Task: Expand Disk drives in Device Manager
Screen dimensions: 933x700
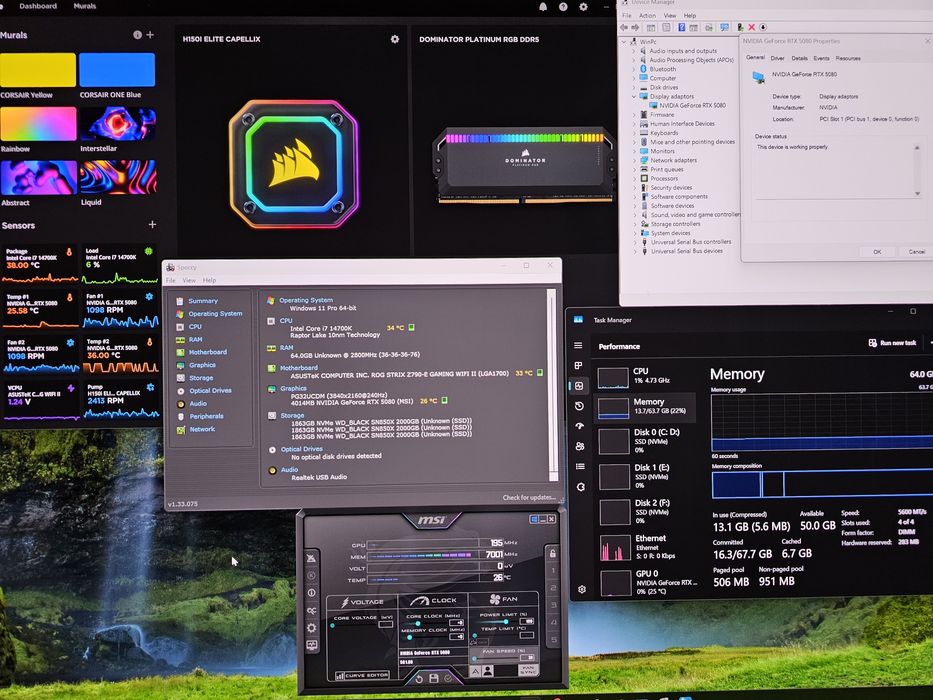Action: coord(634,87)
